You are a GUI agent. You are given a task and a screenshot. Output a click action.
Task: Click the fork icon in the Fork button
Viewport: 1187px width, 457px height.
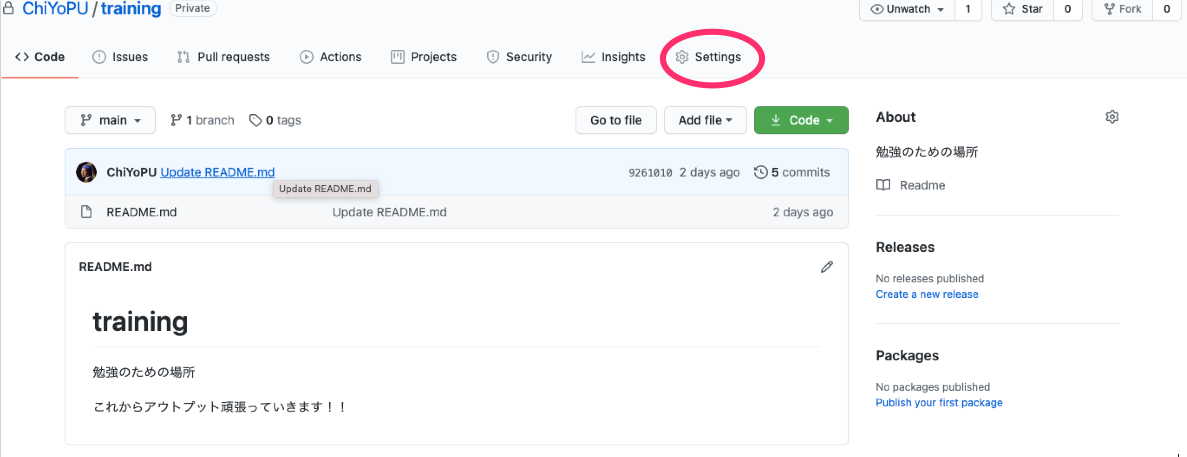pyautogui.click(x=1110, y=9)
